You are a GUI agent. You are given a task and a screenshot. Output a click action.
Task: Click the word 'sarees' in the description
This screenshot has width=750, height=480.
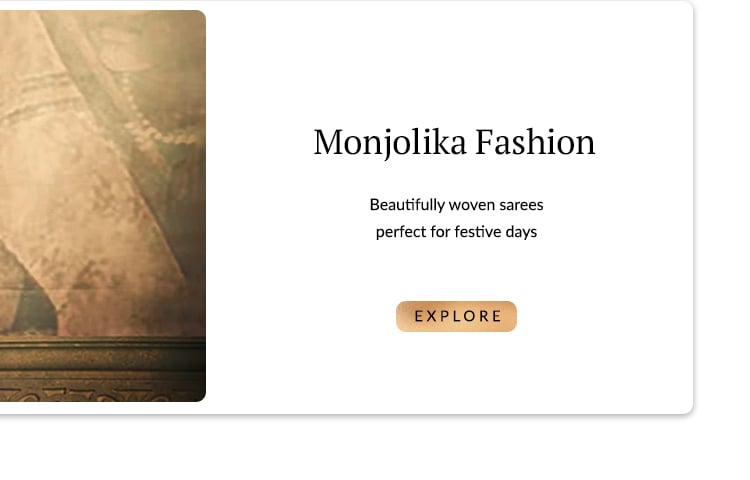[x=521, y=205]
